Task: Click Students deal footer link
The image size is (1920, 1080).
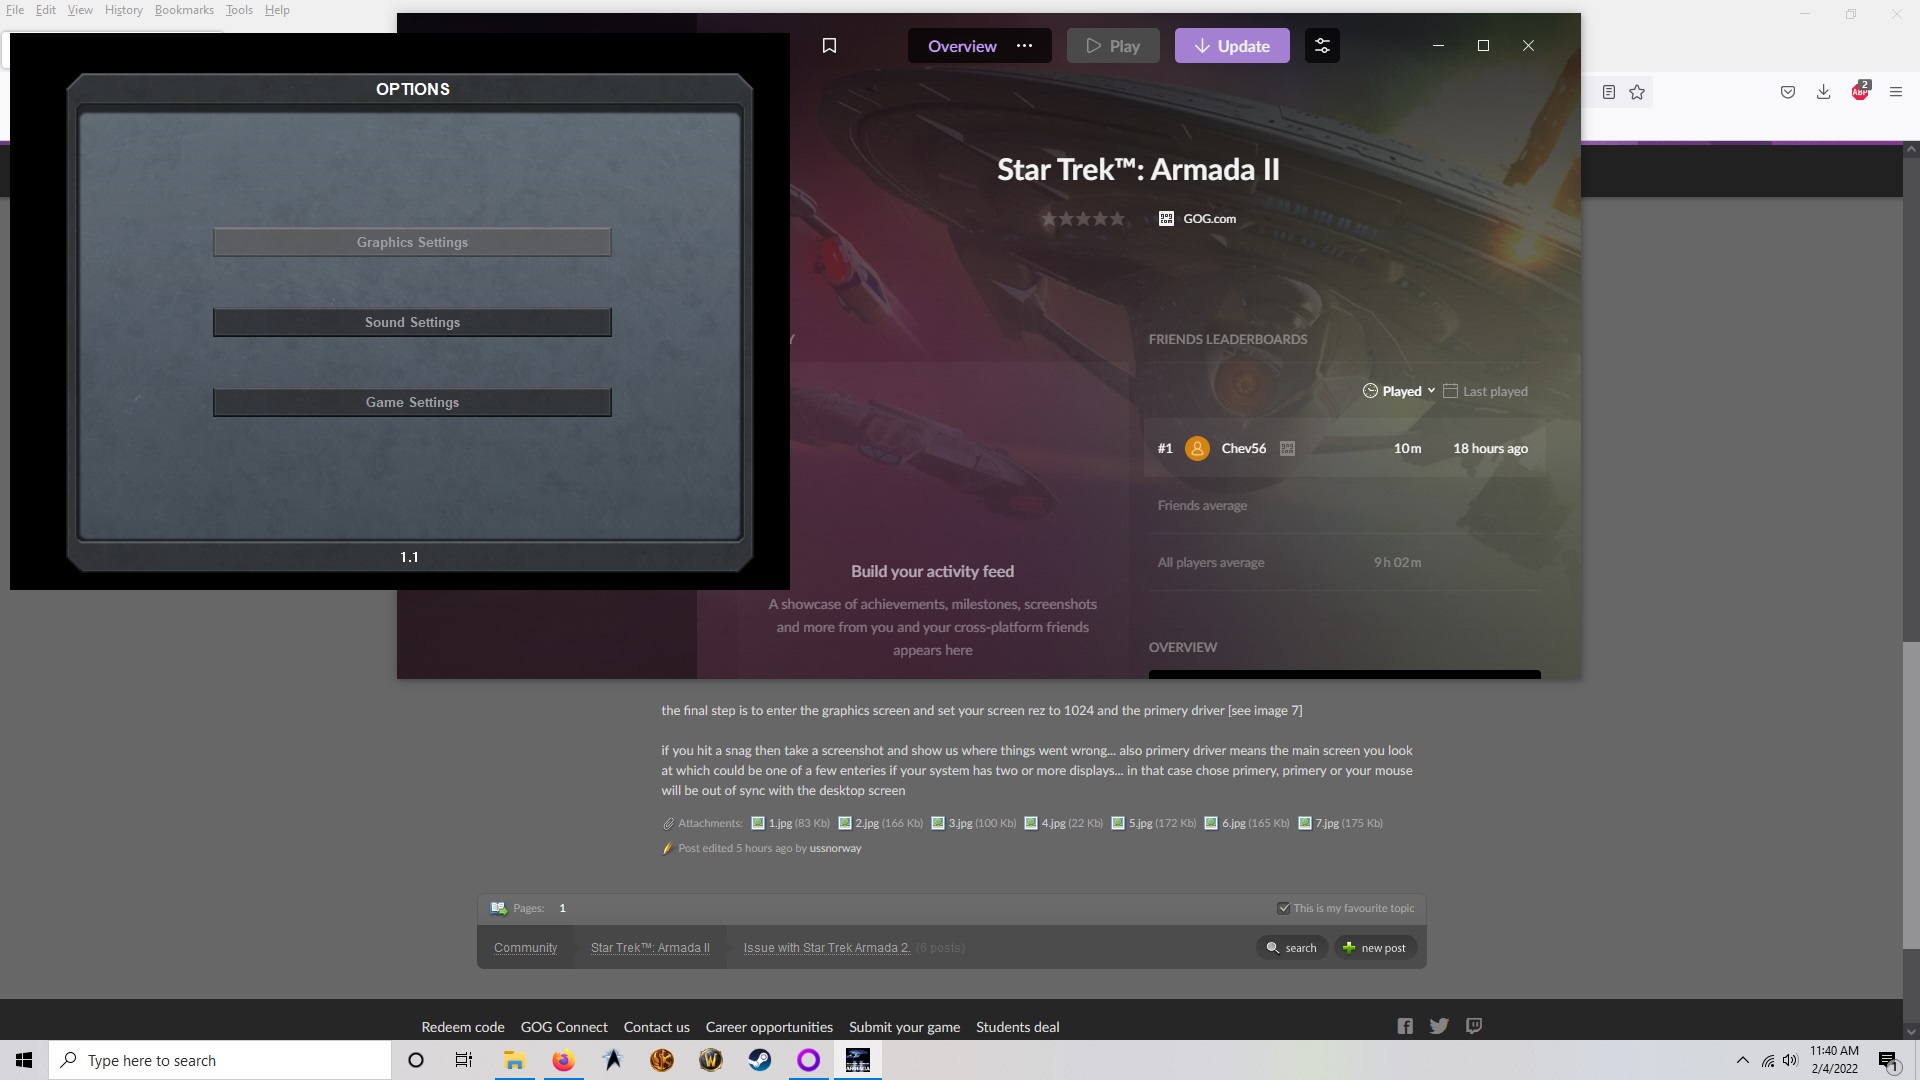Action: click(x=1017, y=1027)
